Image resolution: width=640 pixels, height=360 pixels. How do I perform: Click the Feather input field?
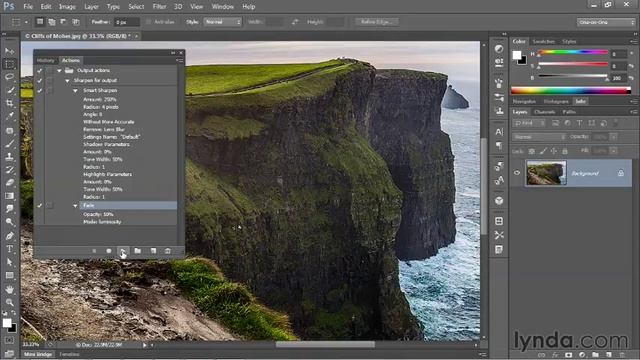[x=127, y=22]
